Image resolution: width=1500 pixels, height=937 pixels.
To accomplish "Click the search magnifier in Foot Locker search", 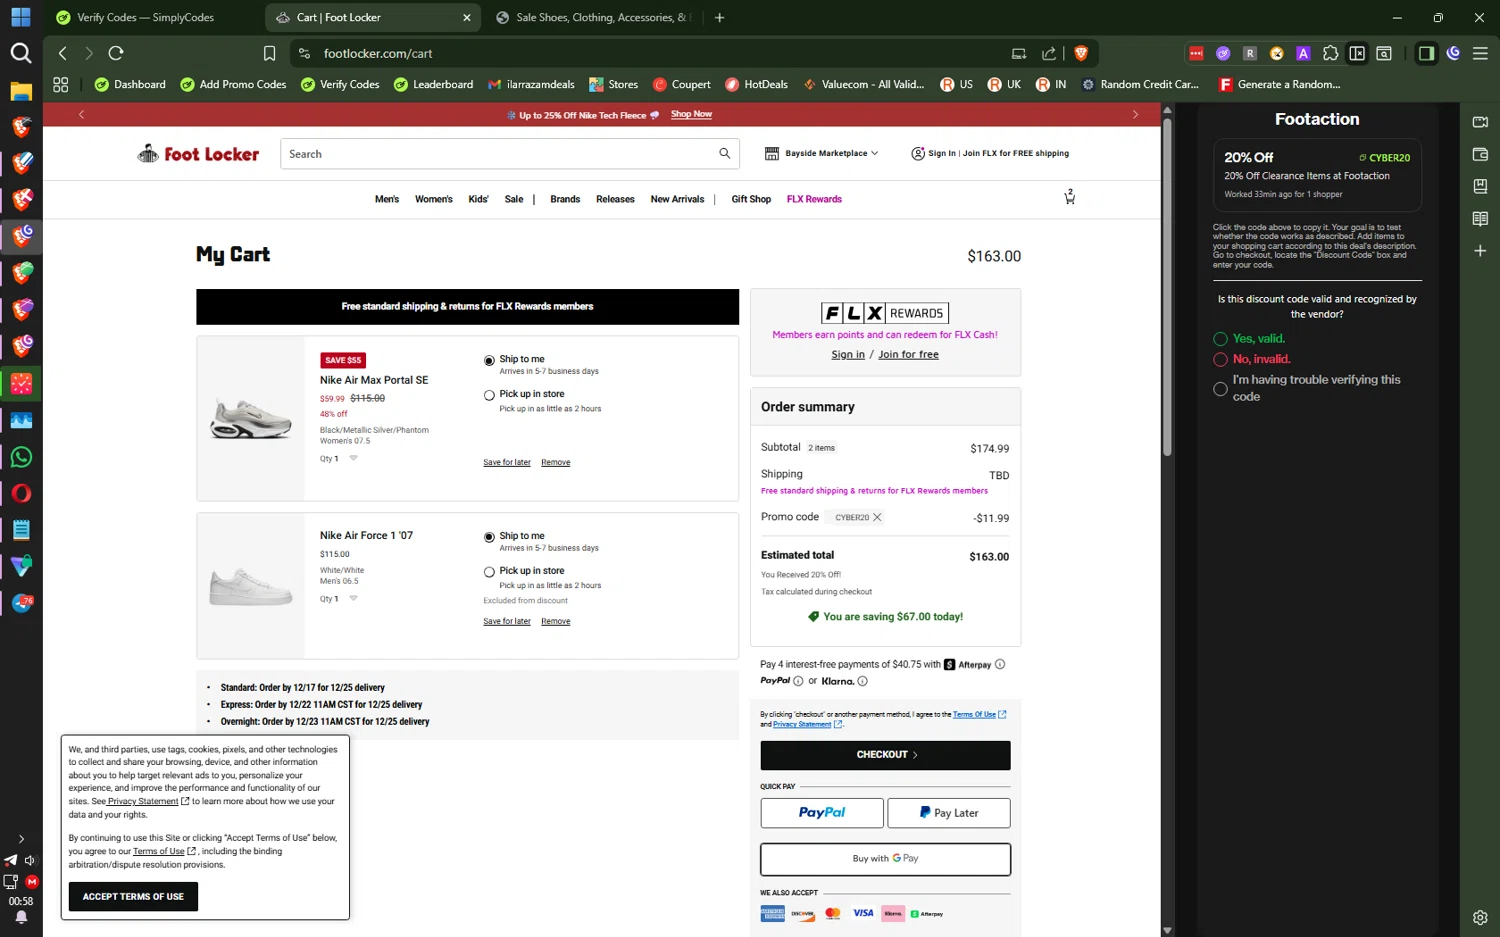I will coord(724,153).
